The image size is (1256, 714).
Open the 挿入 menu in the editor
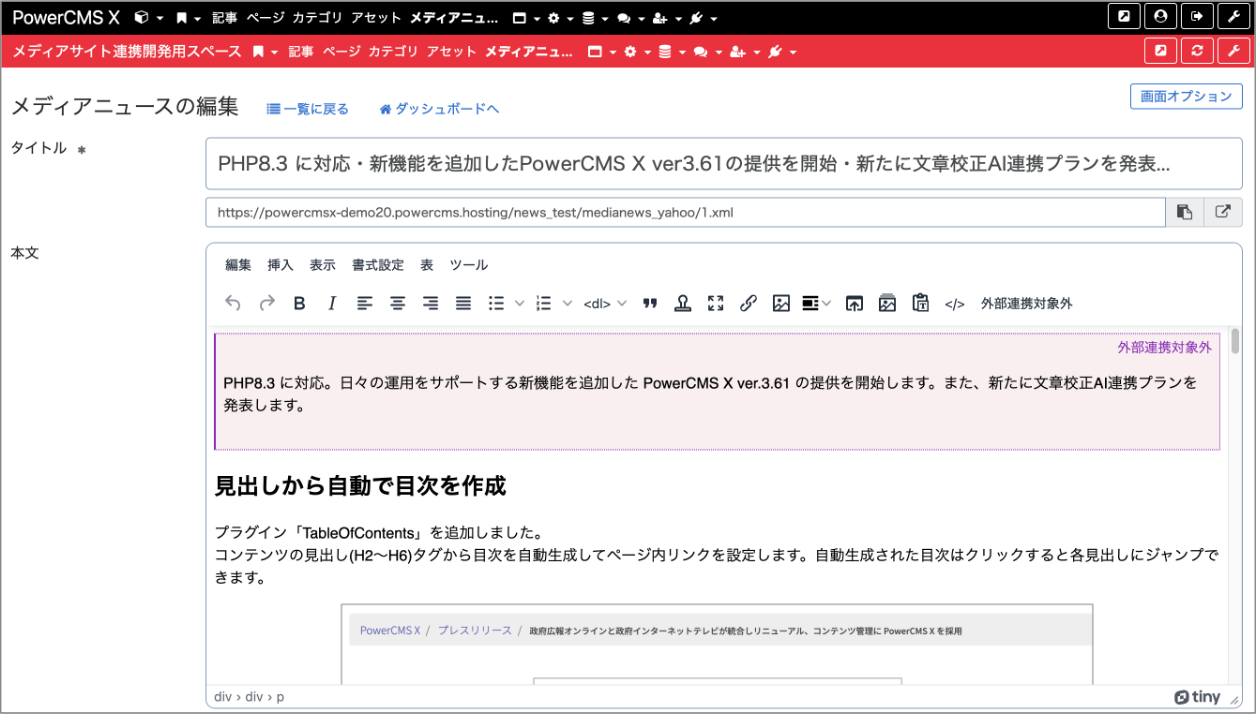pos(280,265)
